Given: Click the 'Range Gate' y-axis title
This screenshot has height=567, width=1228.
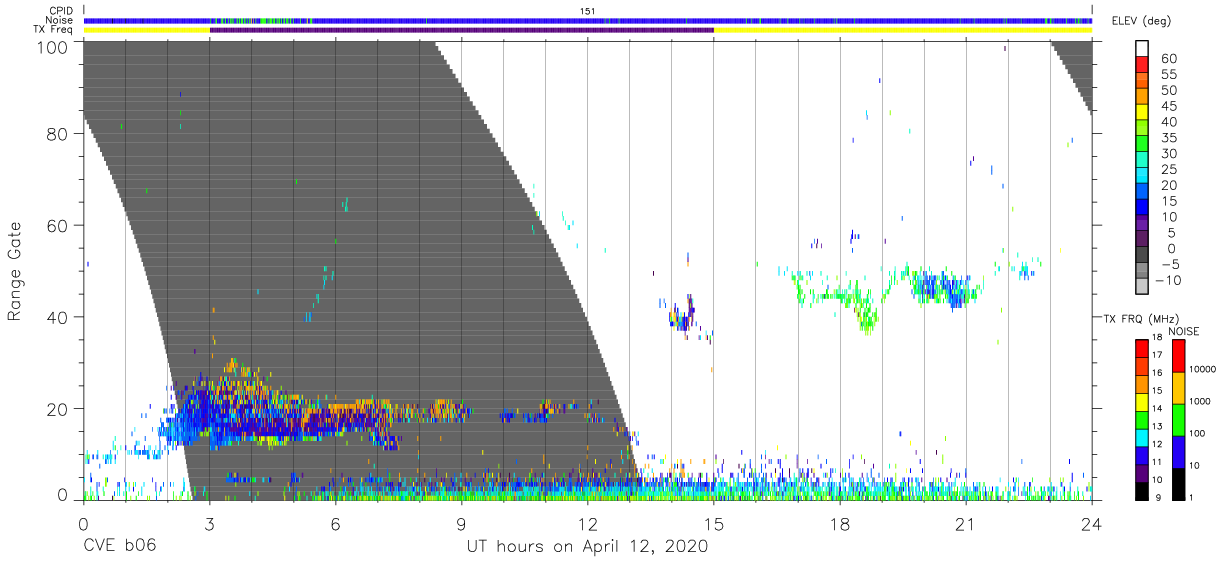Looking at the screenshot, I should 16,271.
